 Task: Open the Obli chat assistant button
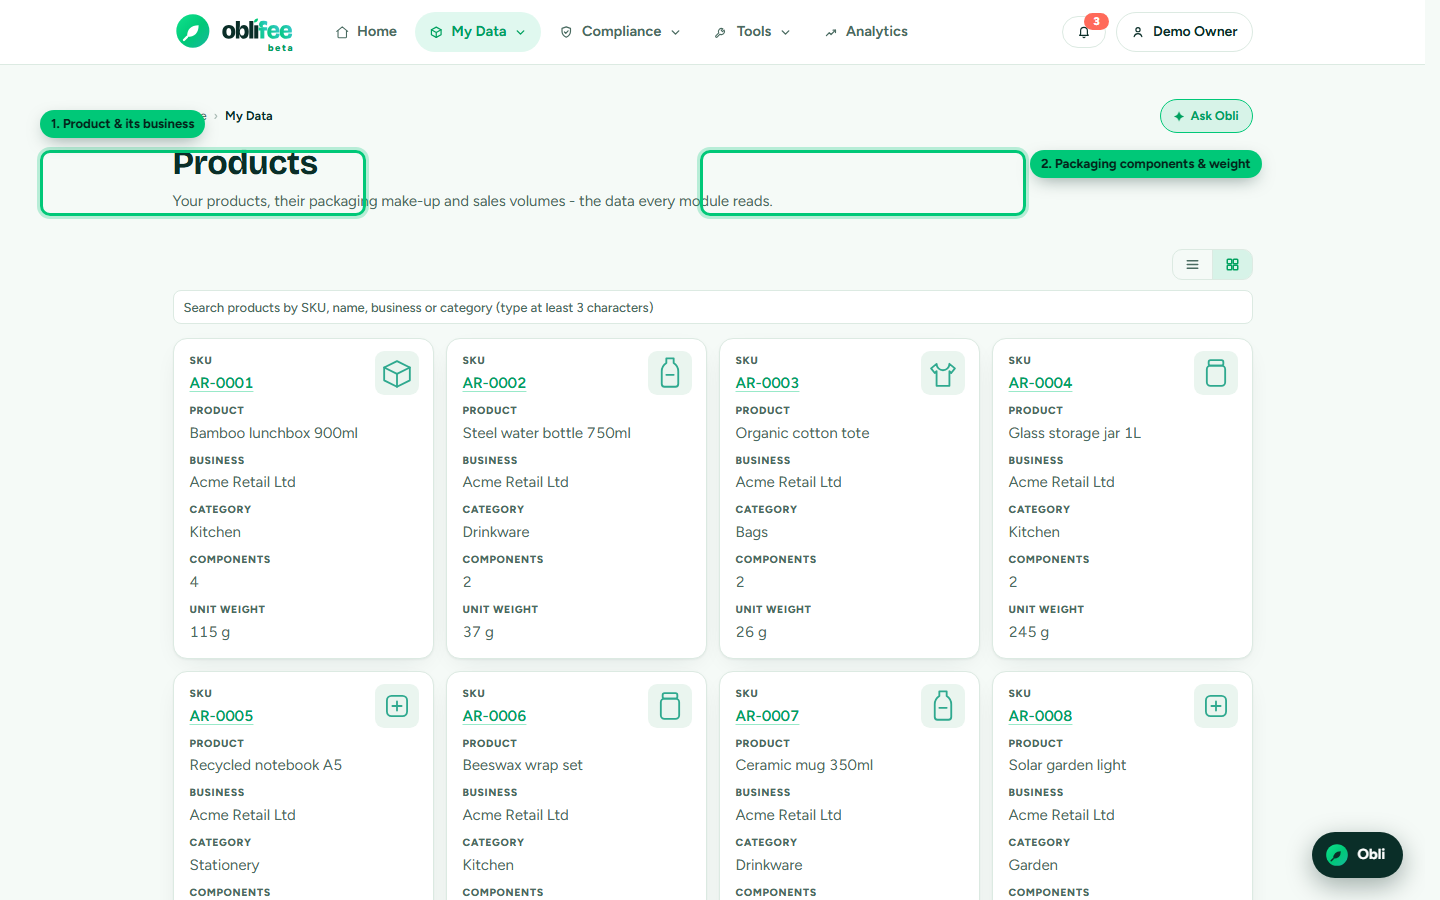click(x=1357, y=855)
